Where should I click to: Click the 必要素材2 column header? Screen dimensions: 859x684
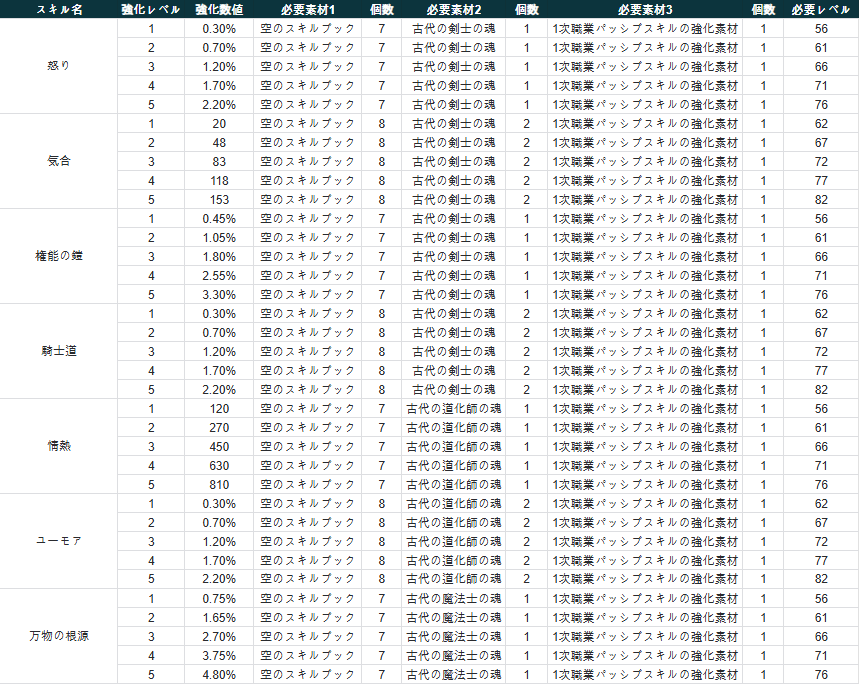(453, 9)
